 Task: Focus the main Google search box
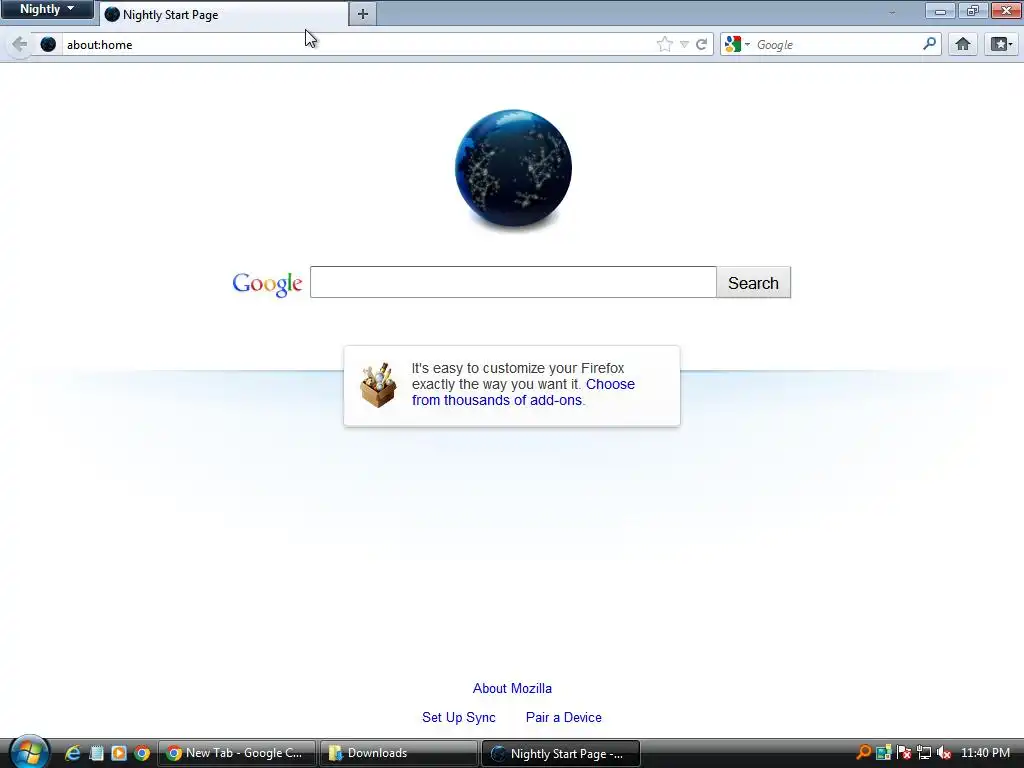(x=513, y=282)
